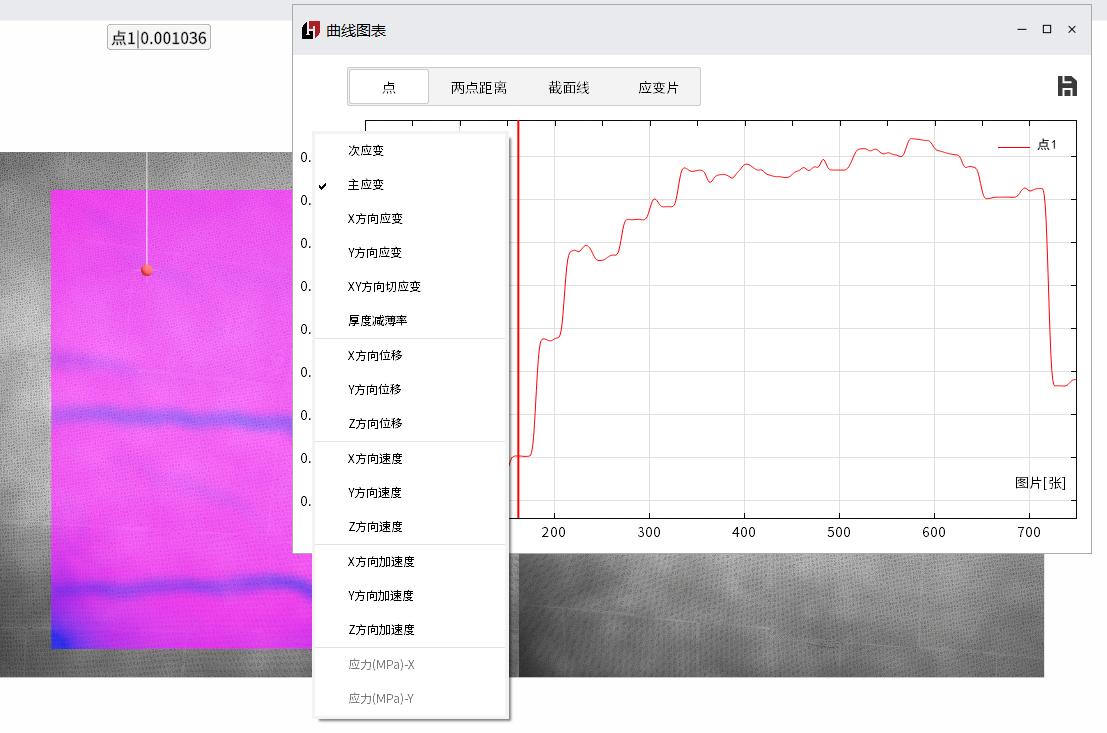This screenshot has height=733, width=1107.
Task: Toggle the checked 主应变 option
Action: tap(366, 185)
